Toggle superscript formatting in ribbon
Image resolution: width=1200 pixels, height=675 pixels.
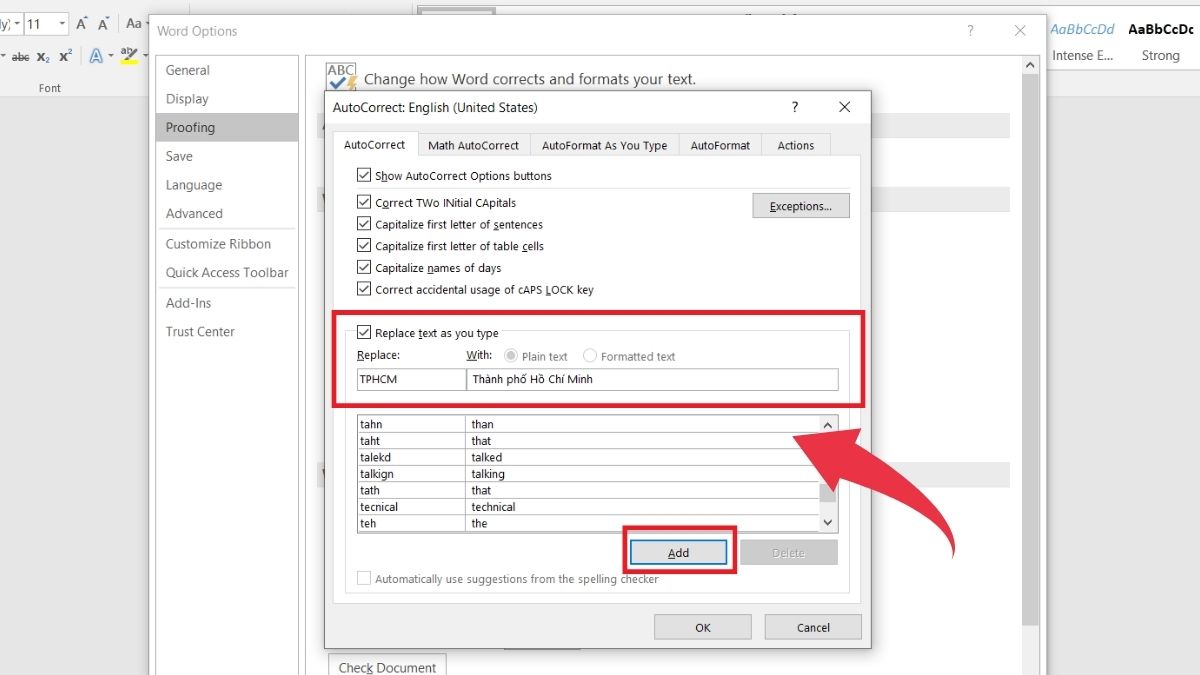coord(65,57)
